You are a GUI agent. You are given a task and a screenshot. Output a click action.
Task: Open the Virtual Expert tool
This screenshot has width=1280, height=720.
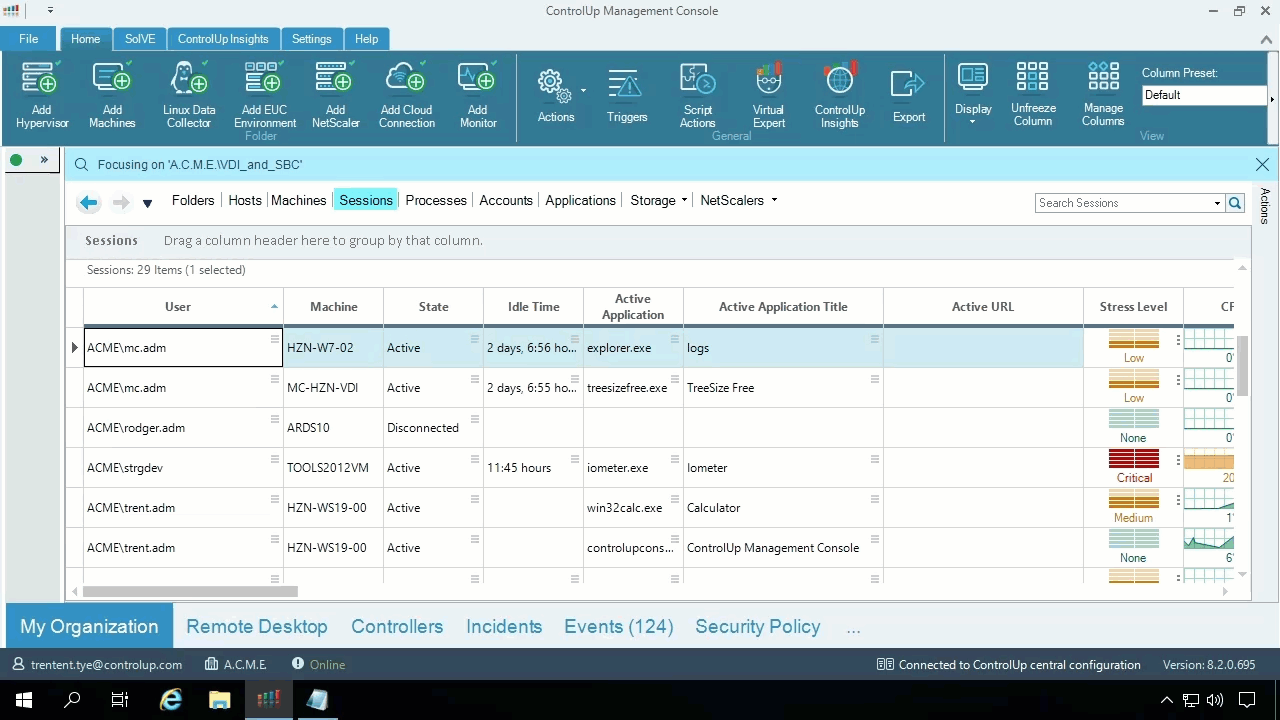coord(769,95)
